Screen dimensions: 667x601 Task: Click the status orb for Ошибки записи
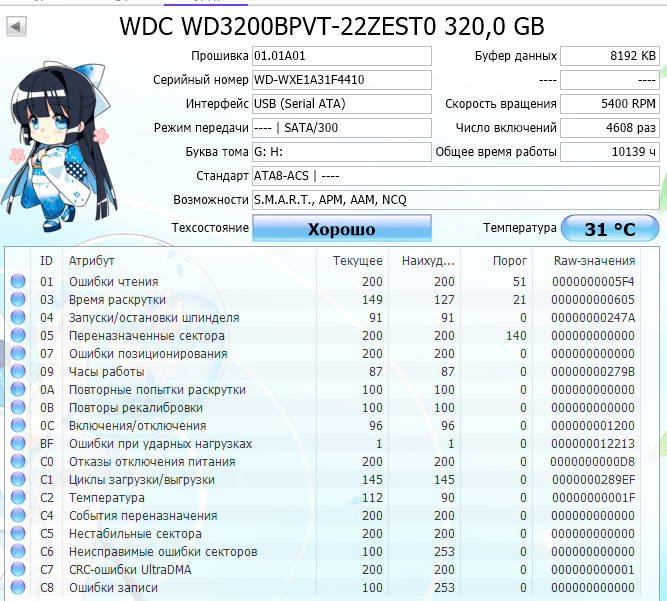coord(18,587)
